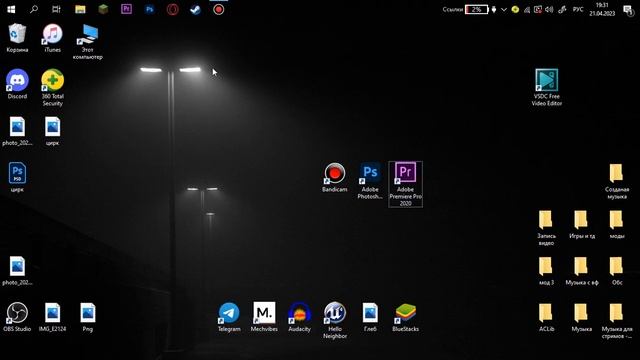Open Task View from the taskbar
The width and height of the screenshot is (640, 360).
56,9
